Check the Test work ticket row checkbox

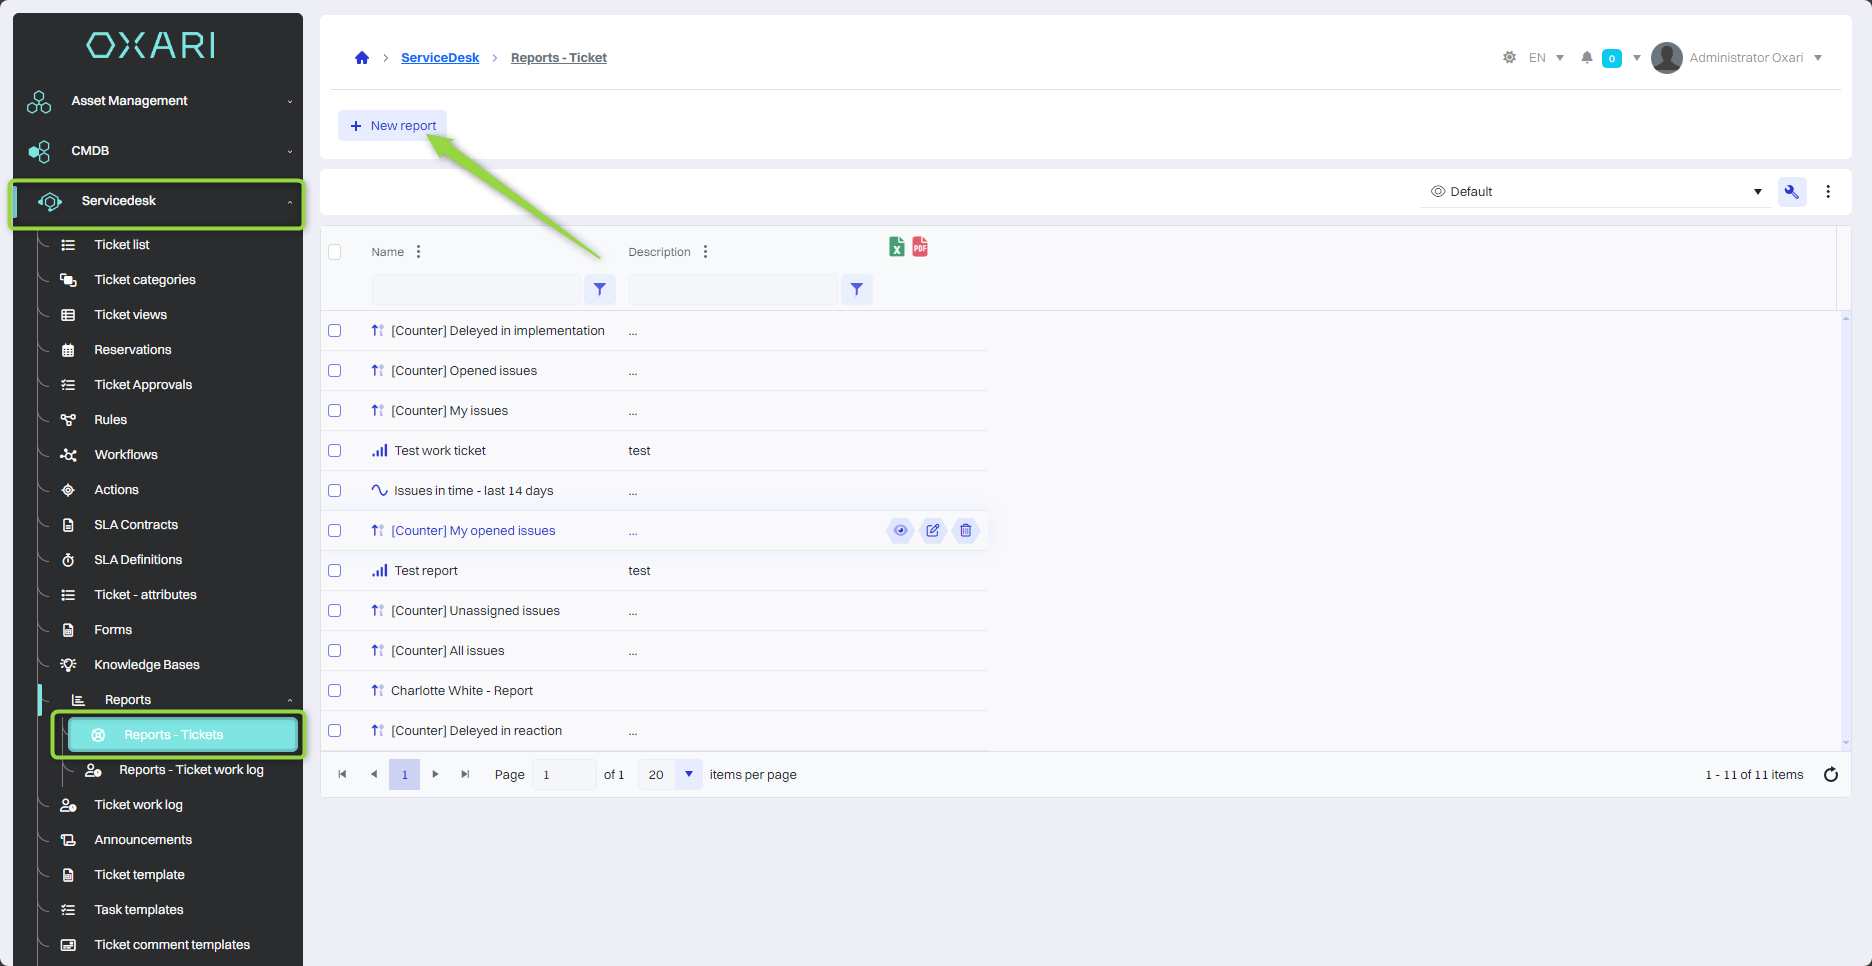pyautogui.click(x=335, y=451)
